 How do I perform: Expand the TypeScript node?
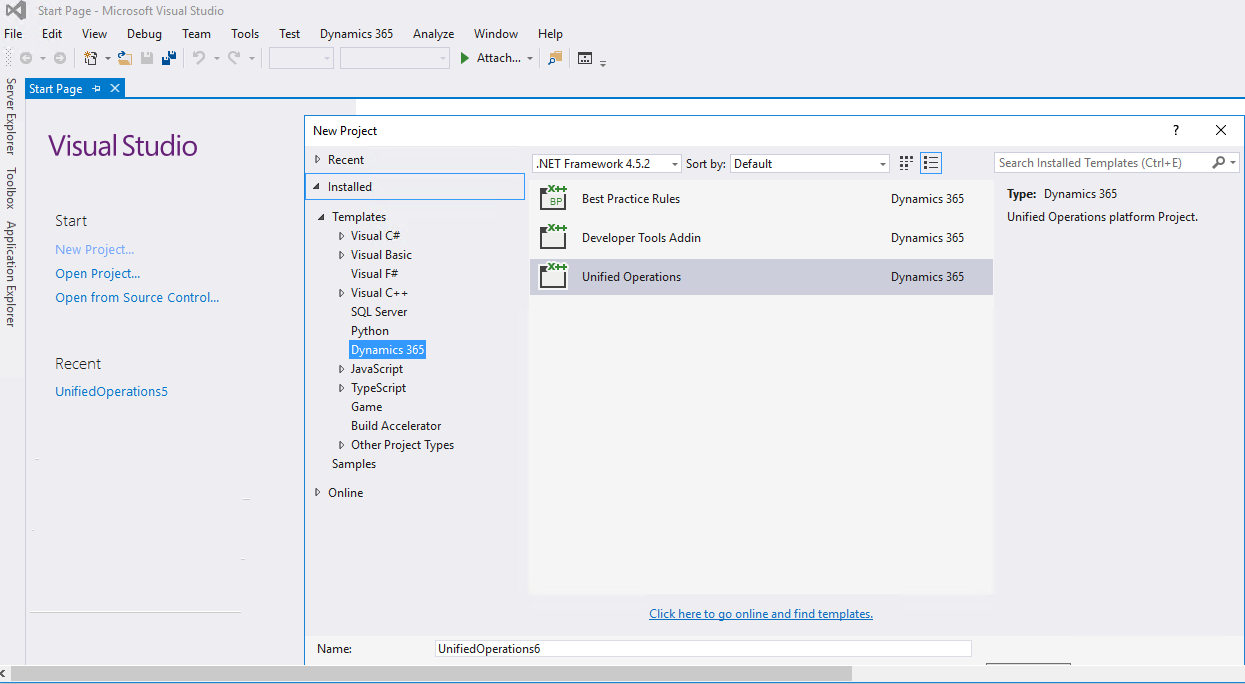pos(341,388)
